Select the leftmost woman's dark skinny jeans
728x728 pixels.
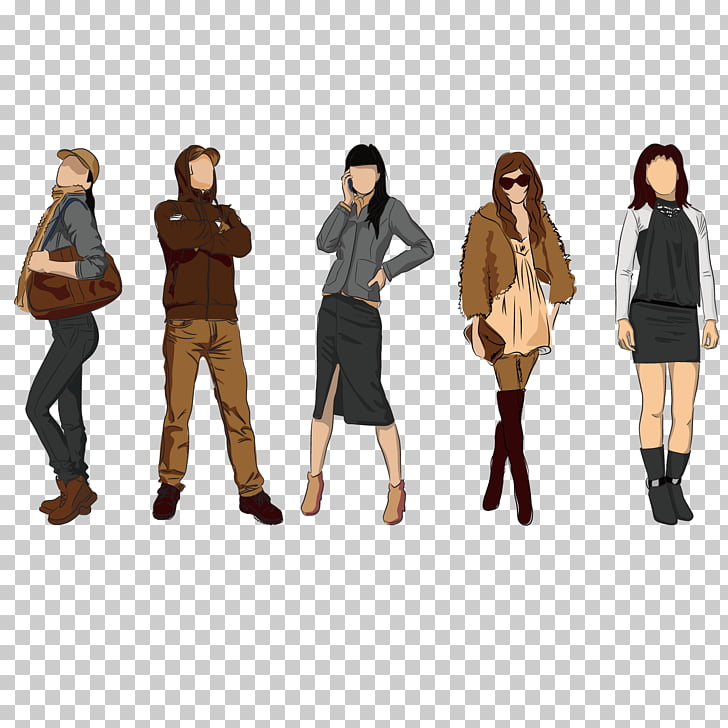coord(60,390)
